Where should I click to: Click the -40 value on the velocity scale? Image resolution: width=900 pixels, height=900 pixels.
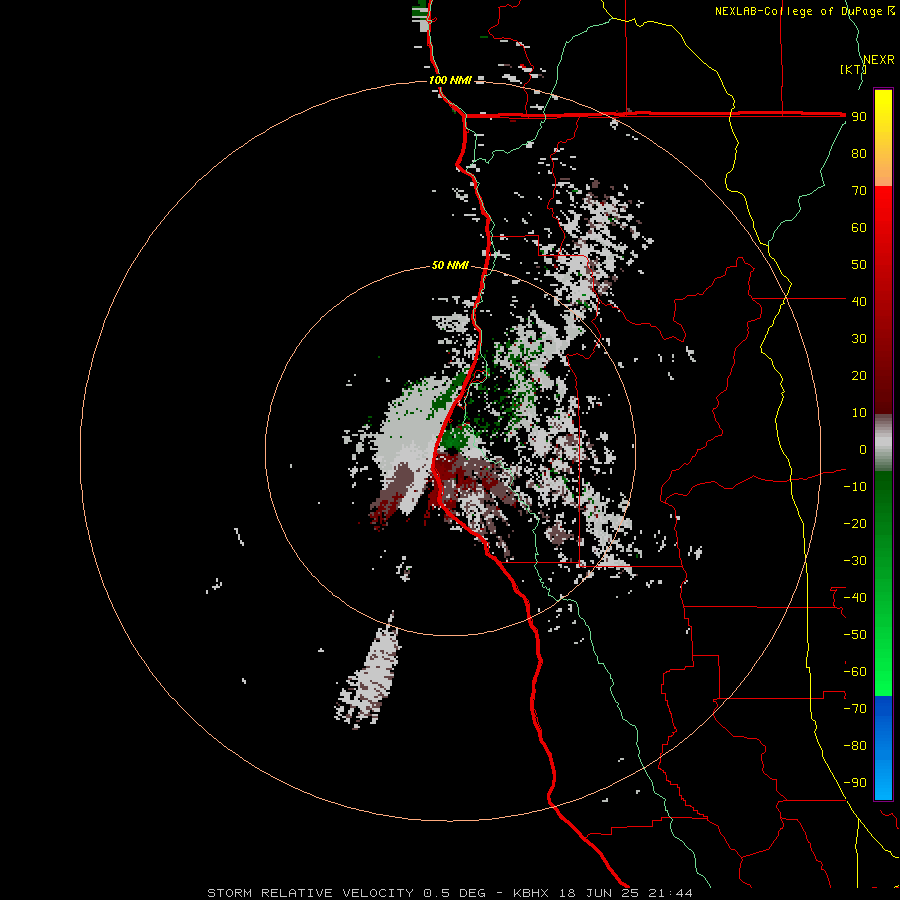tap(855, 598)
